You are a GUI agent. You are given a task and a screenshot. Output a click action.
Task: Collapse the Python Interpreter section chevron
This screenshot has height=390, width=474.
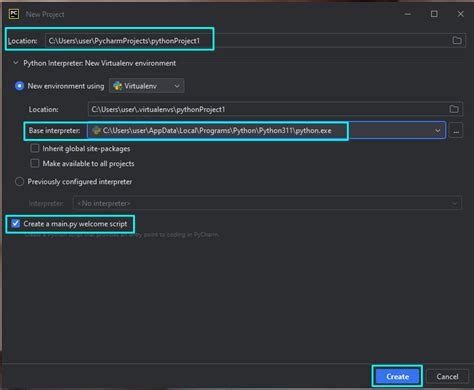[x=15, y=63]
